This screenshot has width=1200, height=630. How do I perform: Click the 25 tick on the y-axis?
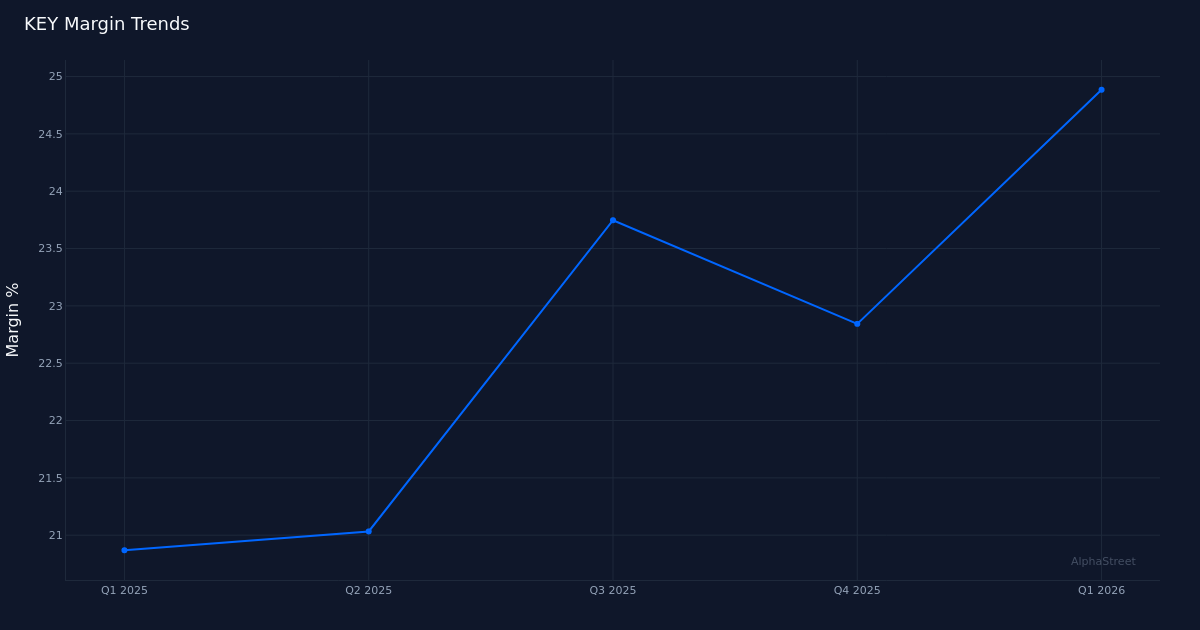(x=59, y=76)
